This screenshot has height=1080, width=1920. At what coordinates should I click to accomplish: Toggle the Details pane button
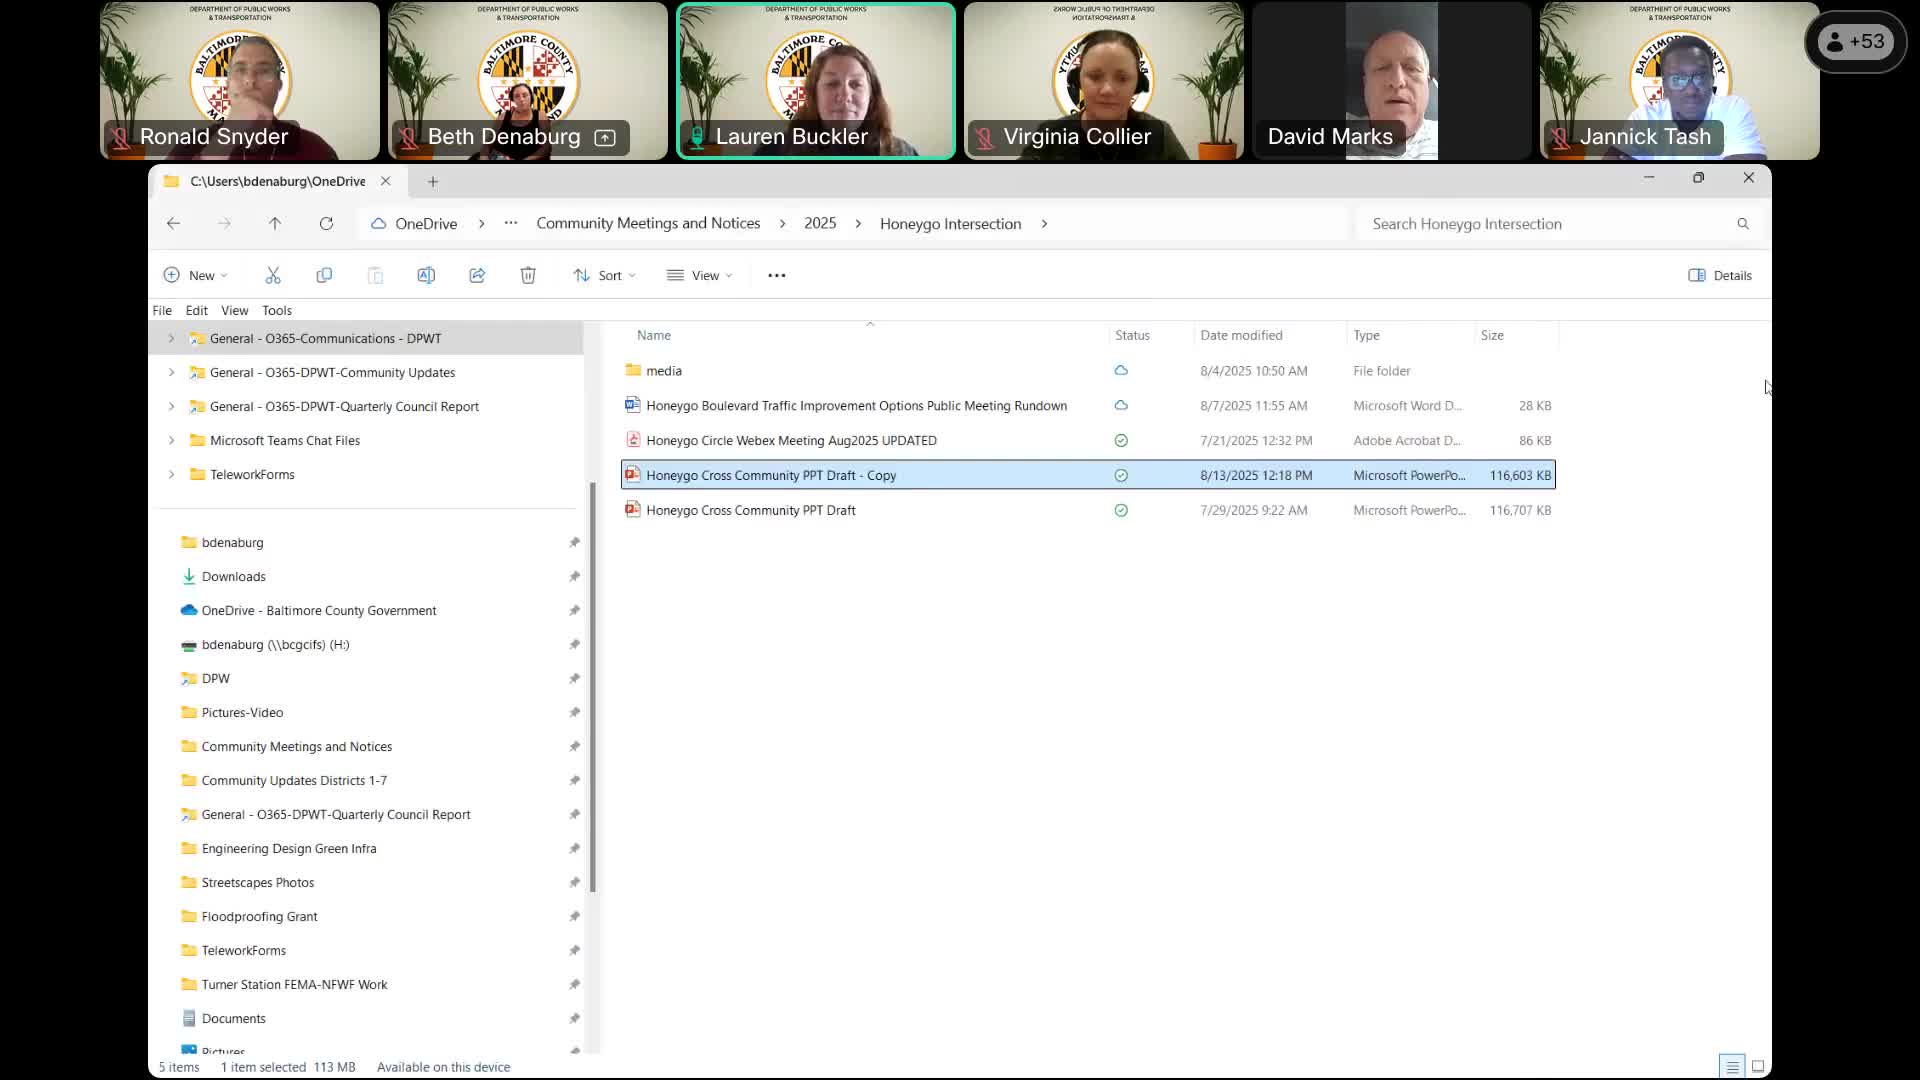(x=1720, y=275)
